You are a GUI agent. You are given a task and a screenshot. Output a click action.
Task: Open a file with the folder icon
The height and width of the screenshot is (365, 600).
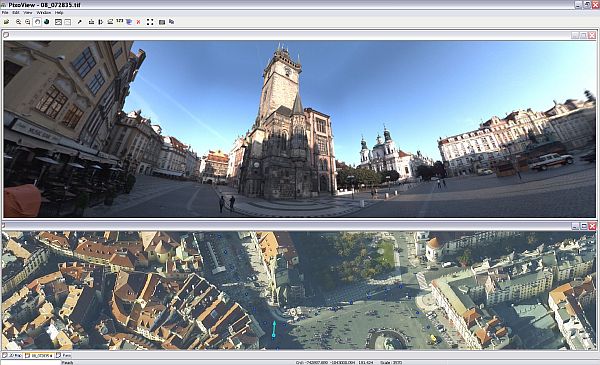click(x=7, y=22)
